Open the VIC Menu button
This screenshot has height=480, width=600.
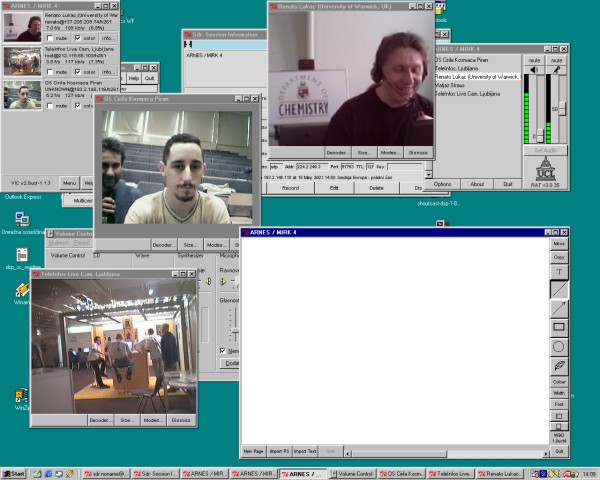click(x=69, y=183)
